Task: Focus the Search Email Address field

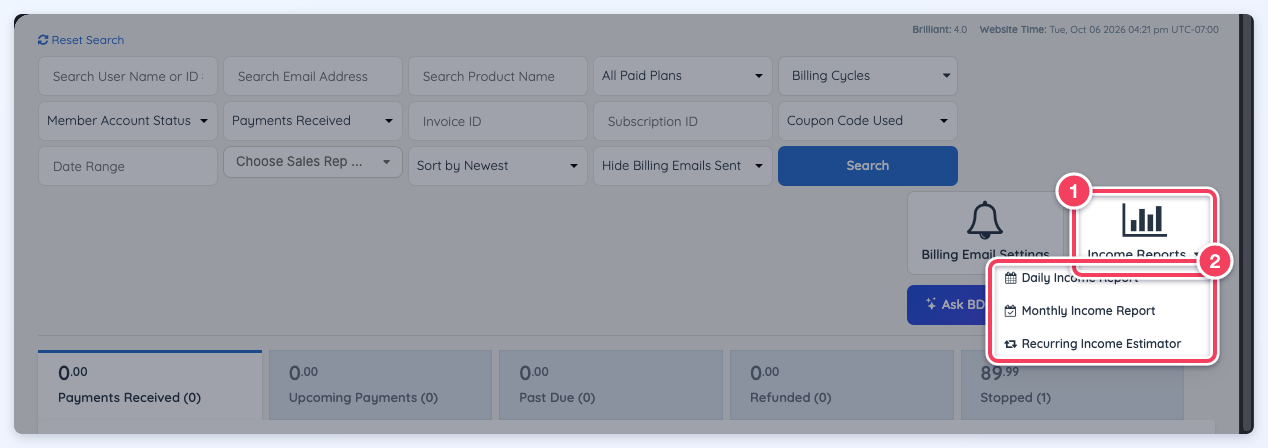Action: 313,76
